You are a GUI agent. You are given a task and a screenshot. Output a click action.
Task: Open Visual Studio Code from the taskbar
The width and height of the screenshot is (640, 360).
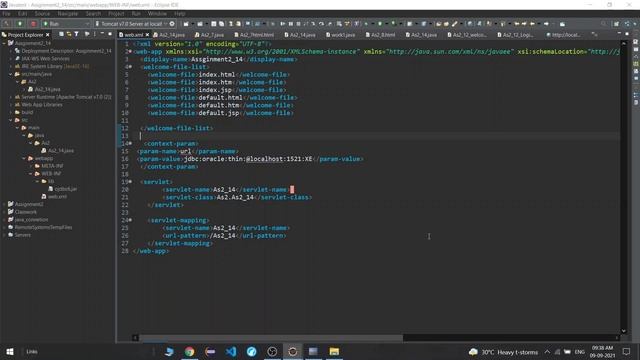[231, 351]
